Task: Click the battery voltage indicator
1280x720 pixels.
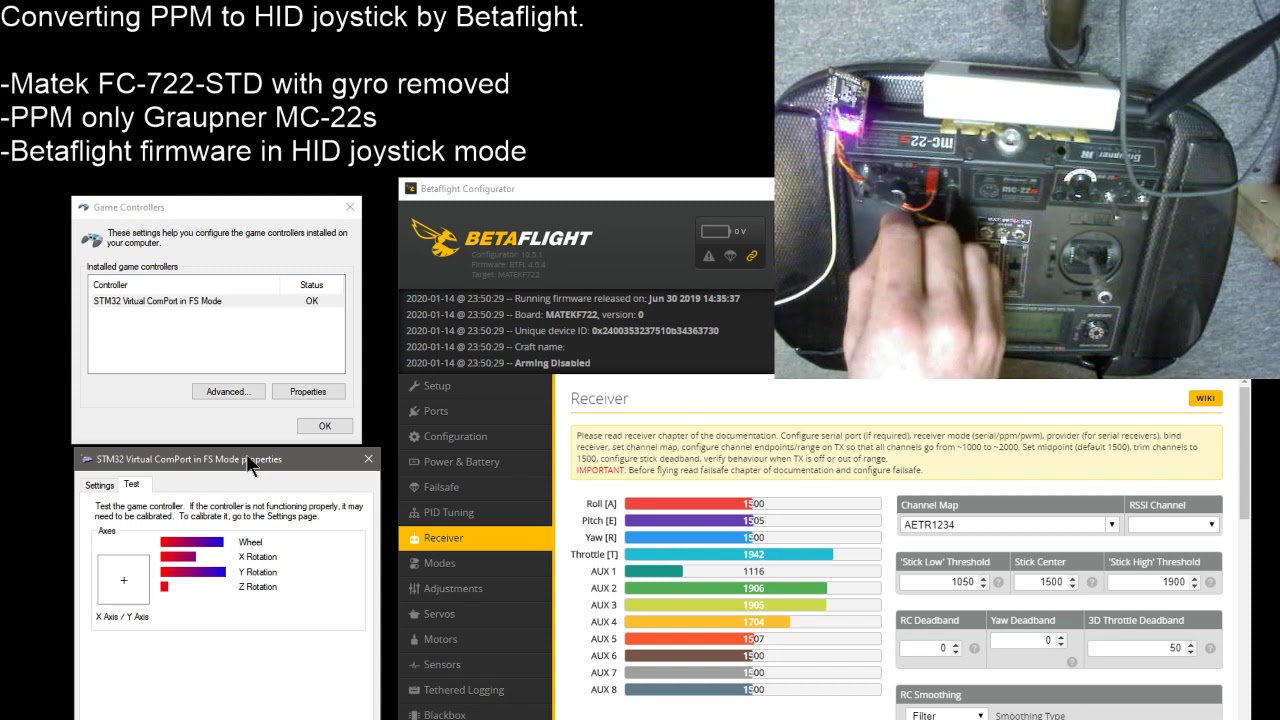Action: (x=723, y=231)
